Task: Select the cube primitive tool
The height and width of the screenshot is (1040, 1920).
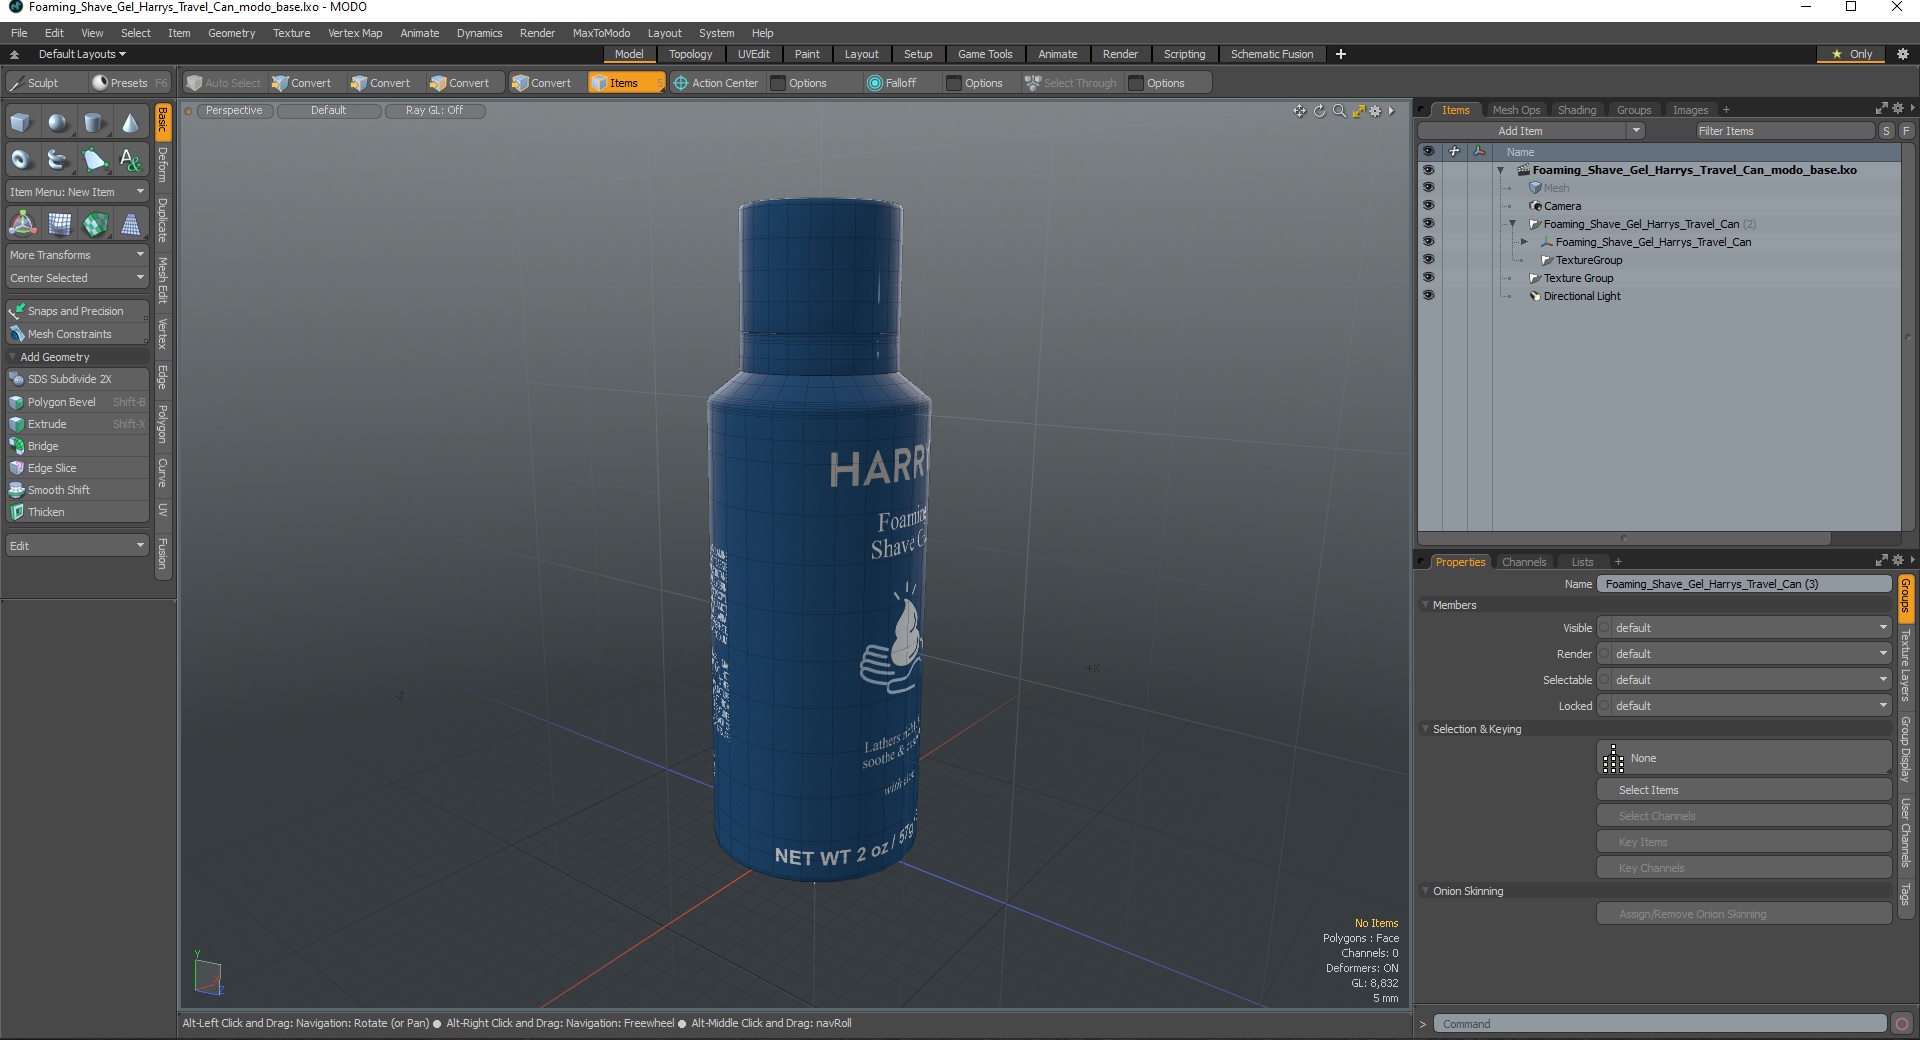Action: coord(21,123)
